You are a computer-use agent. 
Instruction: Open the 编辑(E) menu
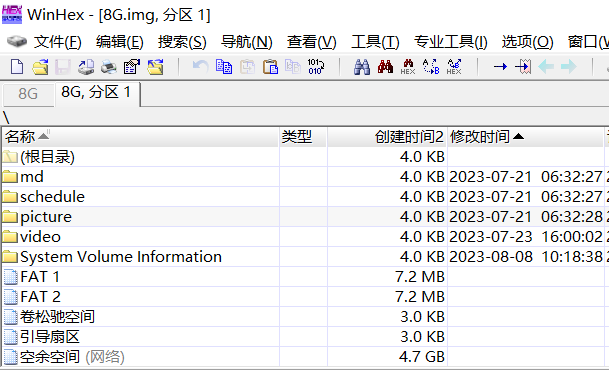(x=120, y=42)
